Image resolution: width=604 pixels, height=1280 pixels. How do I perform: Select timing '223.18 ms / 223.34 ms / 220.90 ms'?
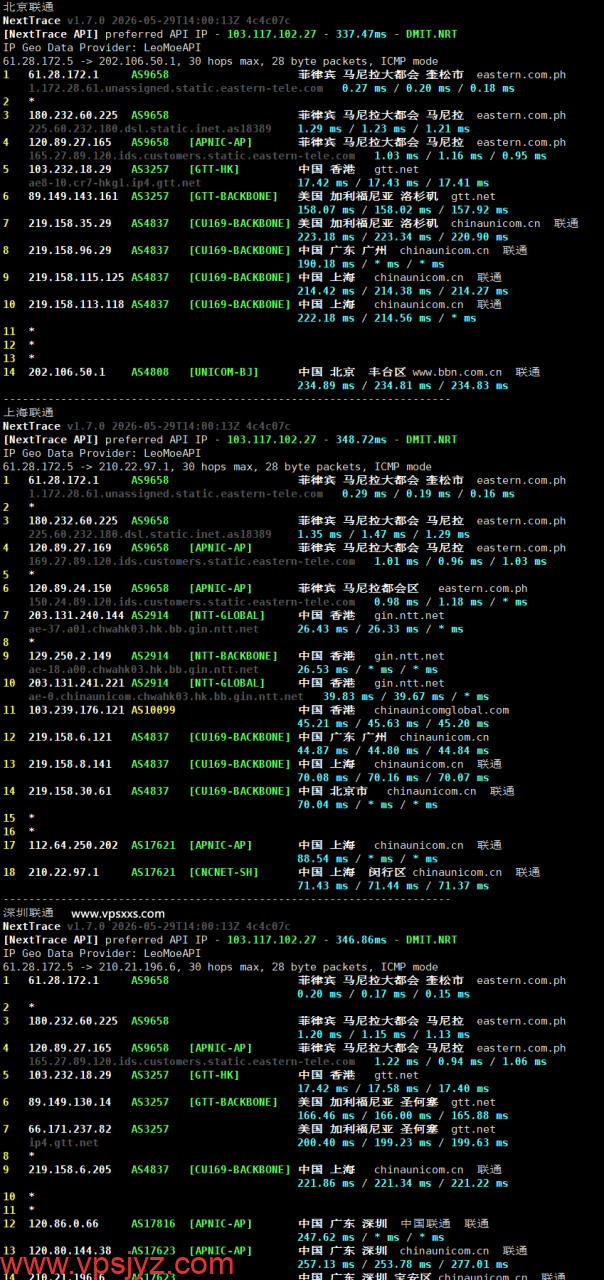point(403,237)
